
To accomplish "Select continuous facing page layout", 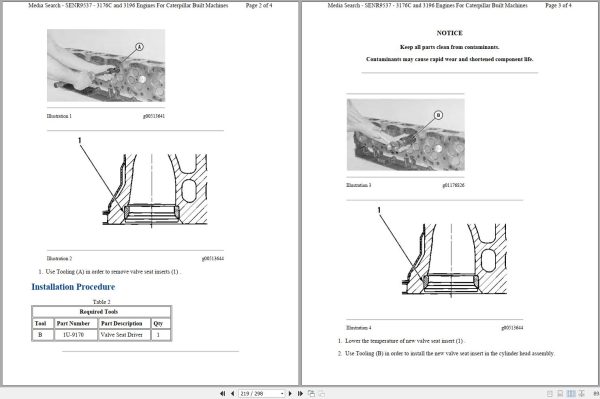I will 581,393.
